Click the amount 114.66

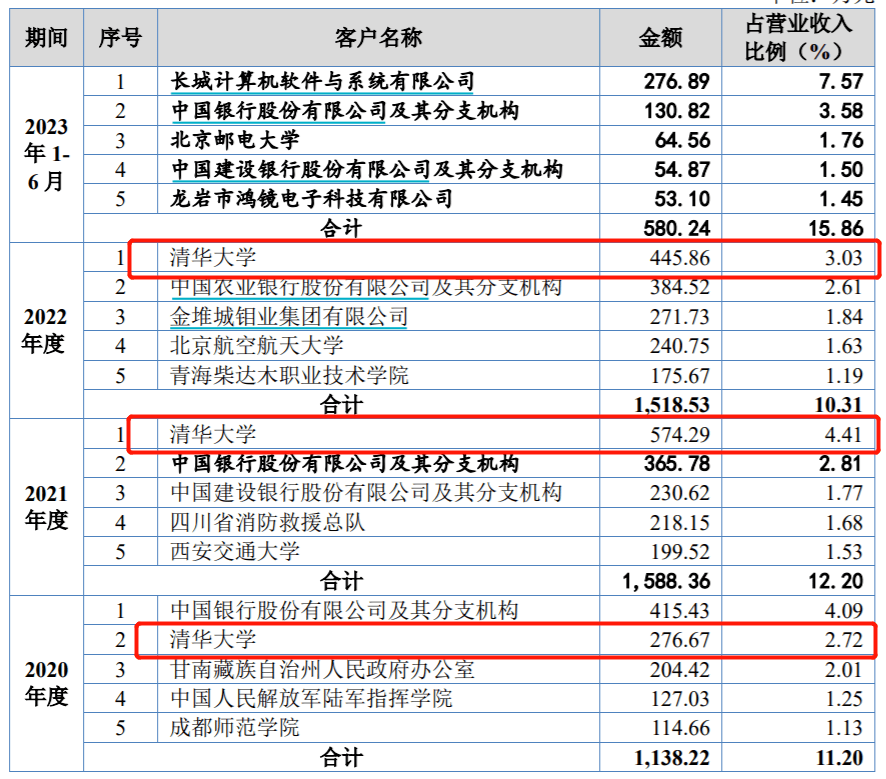(x=680, y=728)
